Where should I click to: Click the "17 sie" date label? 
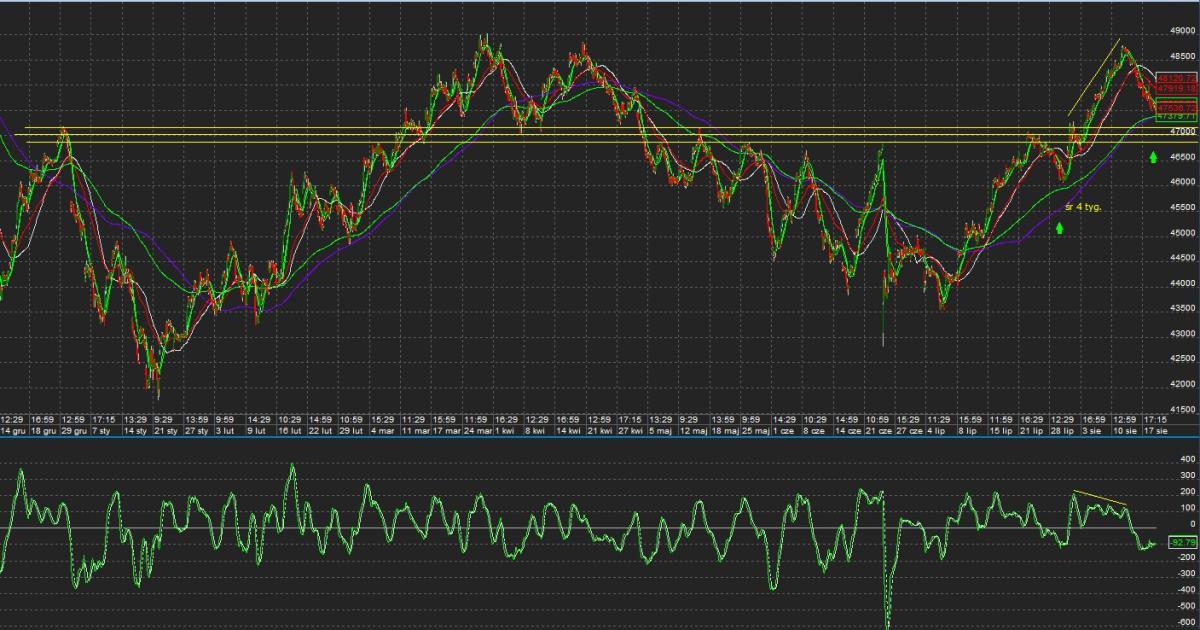(x=1155, y=430)
